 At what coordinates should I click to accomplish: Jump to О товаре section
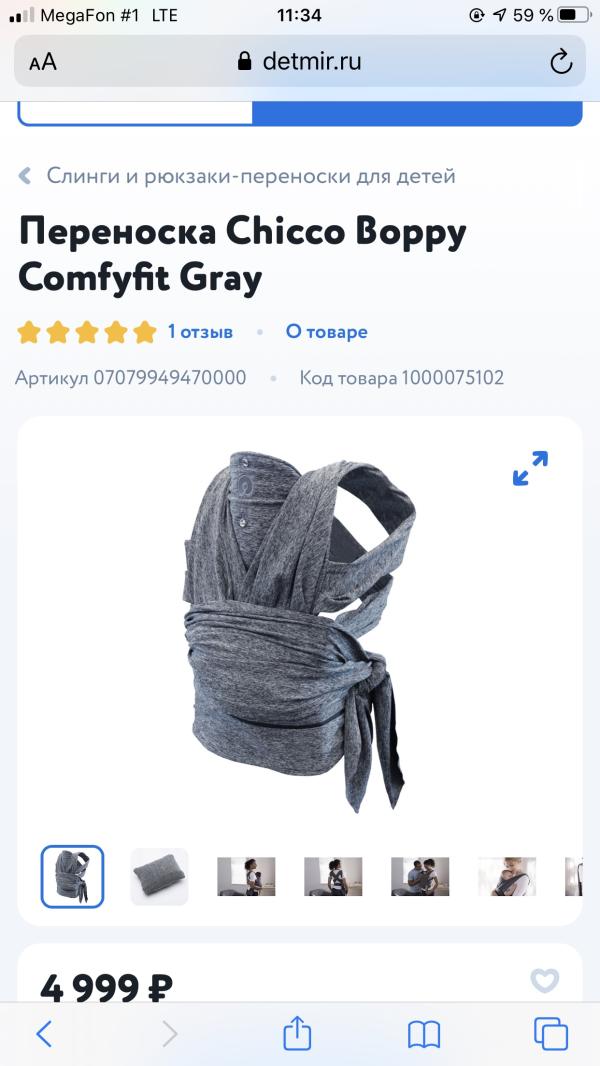tap(326, 332)
